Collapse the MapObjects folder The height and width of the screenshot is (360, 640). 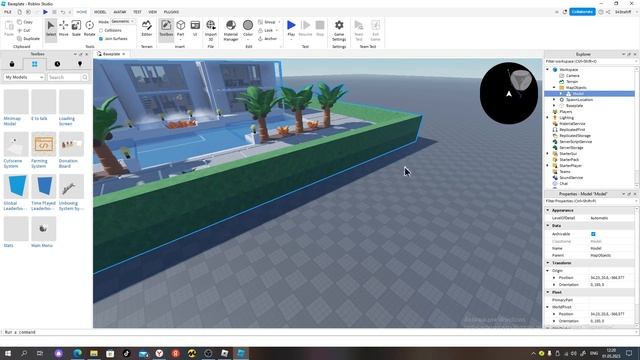(554, 87)
